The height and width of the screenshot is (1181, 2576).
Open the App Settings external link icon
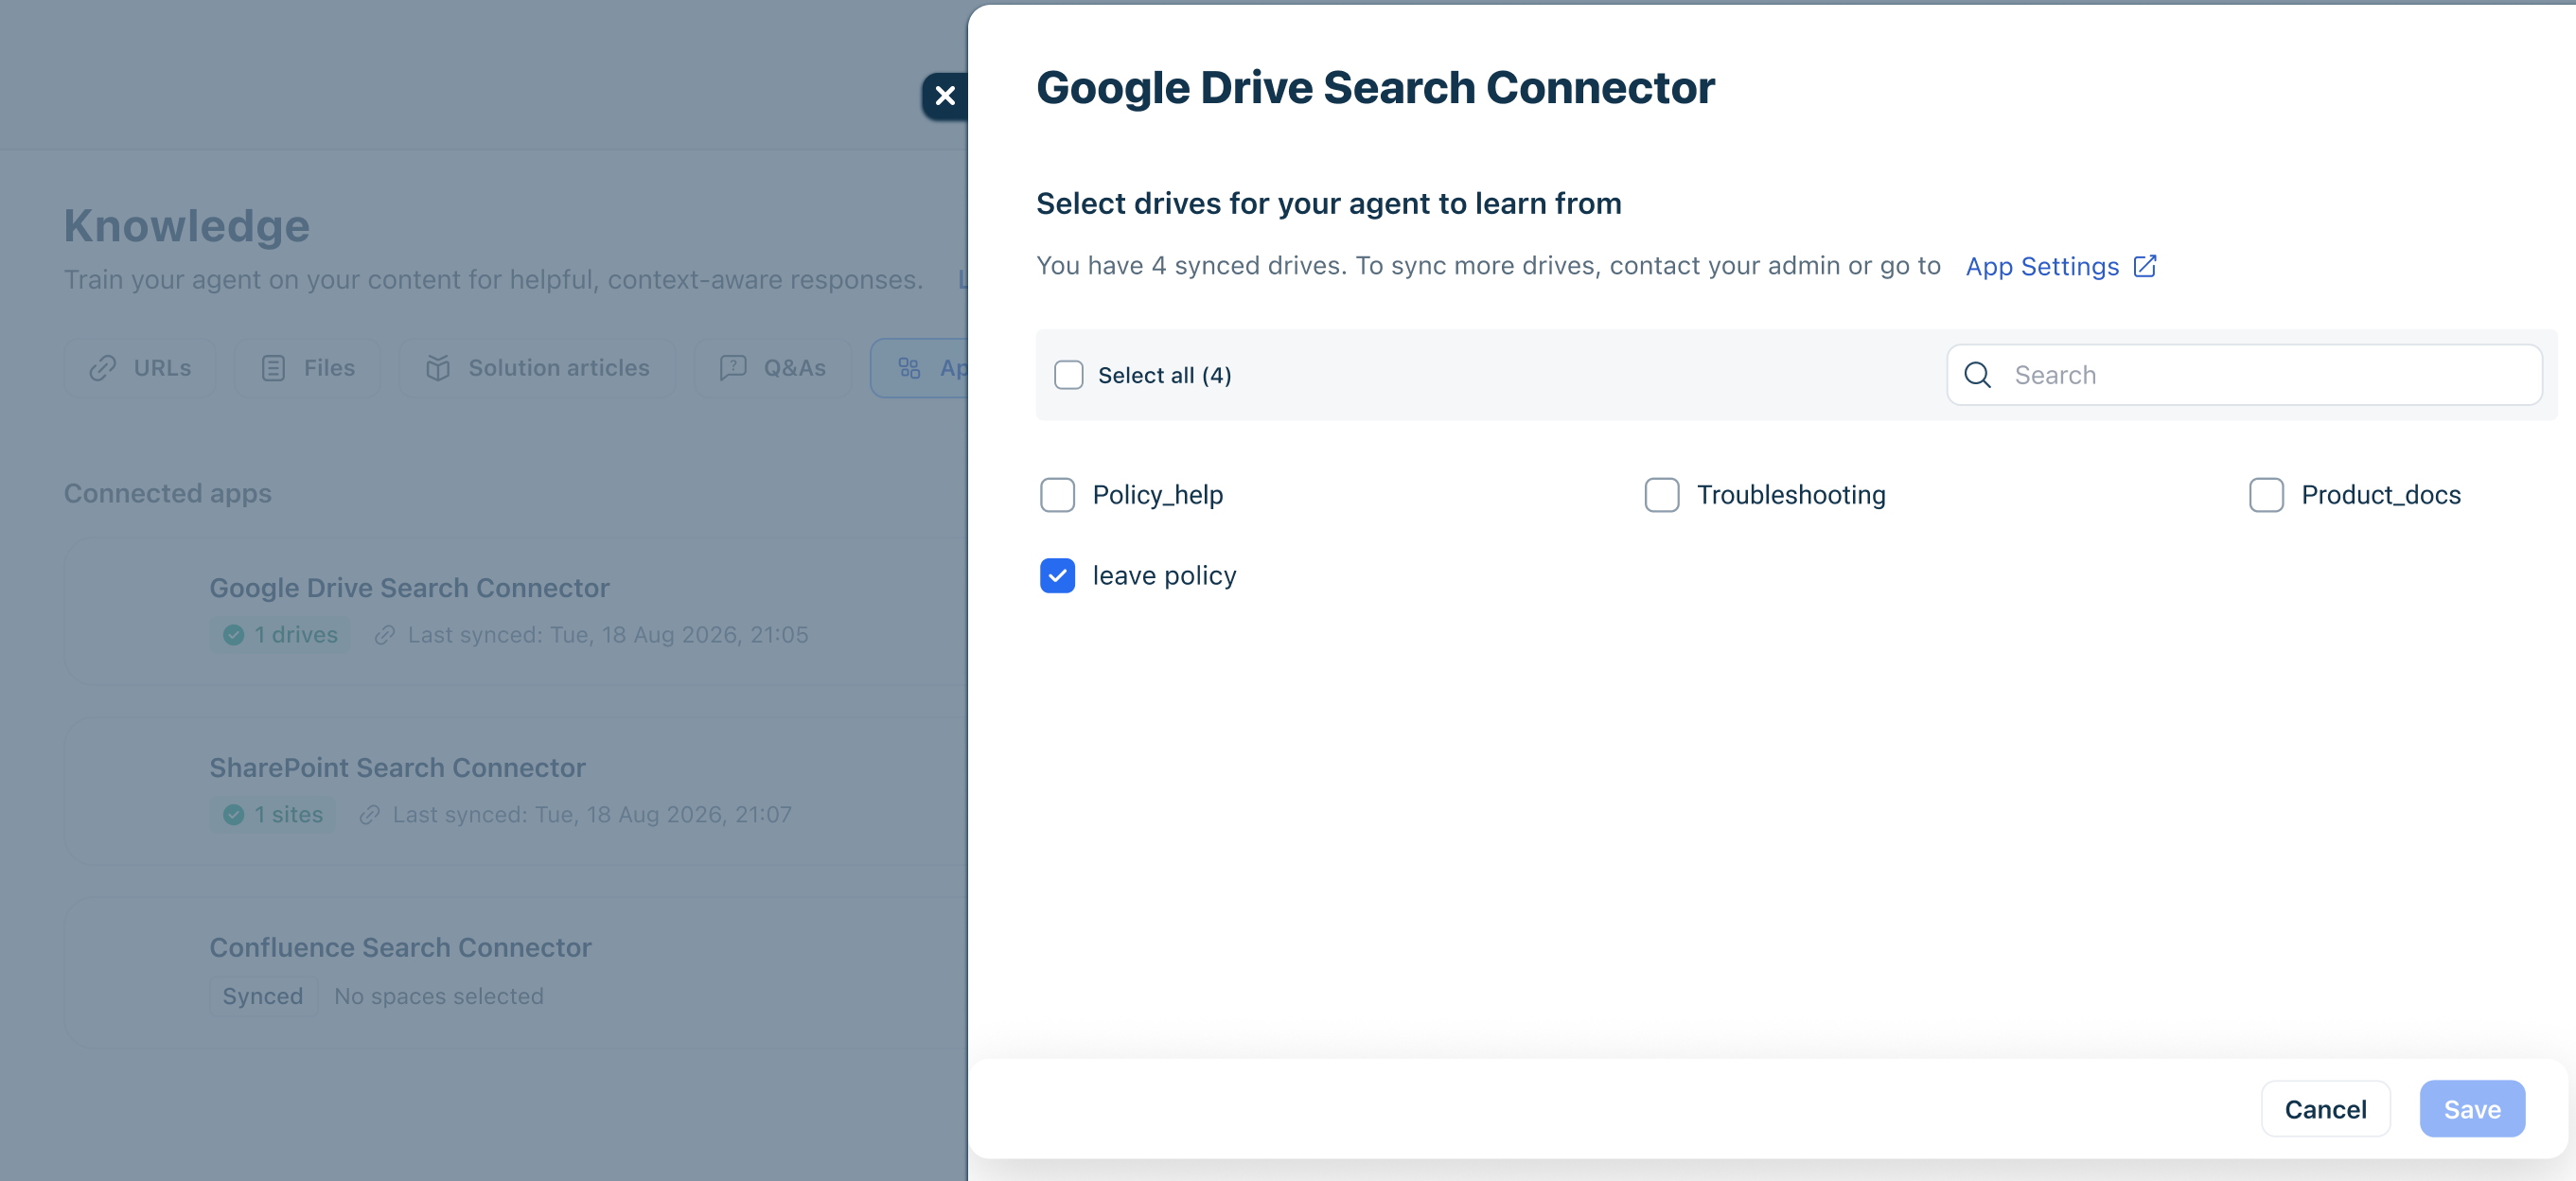click(x=2144, y=266)
